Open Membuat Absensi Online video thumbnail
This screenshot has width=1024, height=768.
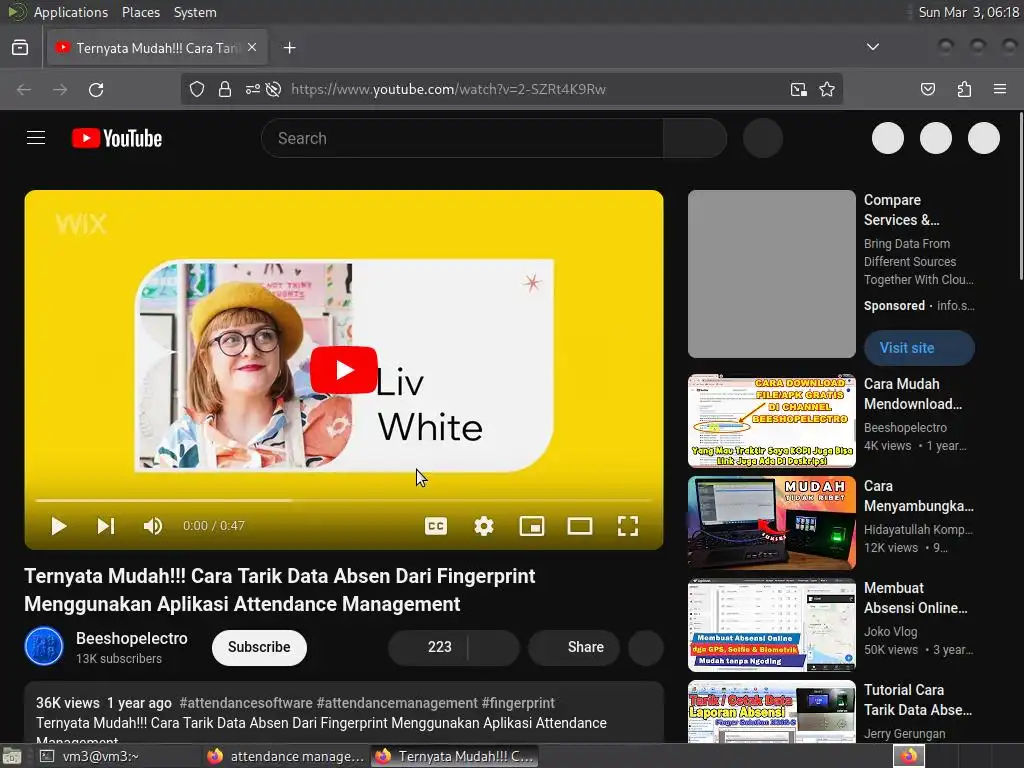772,624
